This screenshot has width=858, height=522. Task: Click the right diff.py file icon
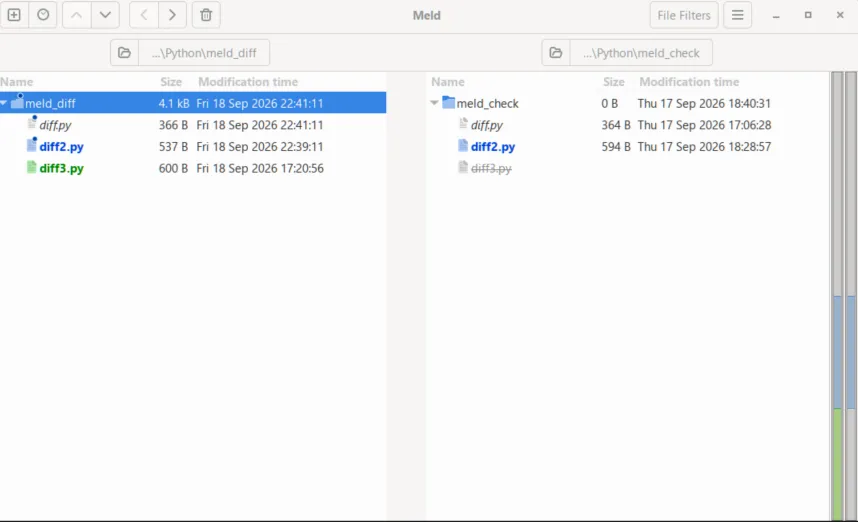(463, 123)
